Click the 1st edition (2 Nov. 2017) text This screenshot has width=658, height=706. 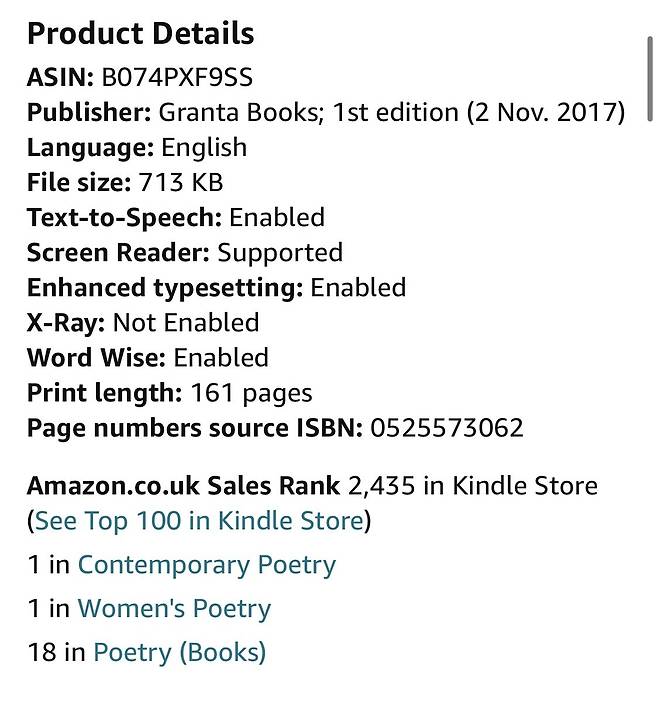pos(479,112)
